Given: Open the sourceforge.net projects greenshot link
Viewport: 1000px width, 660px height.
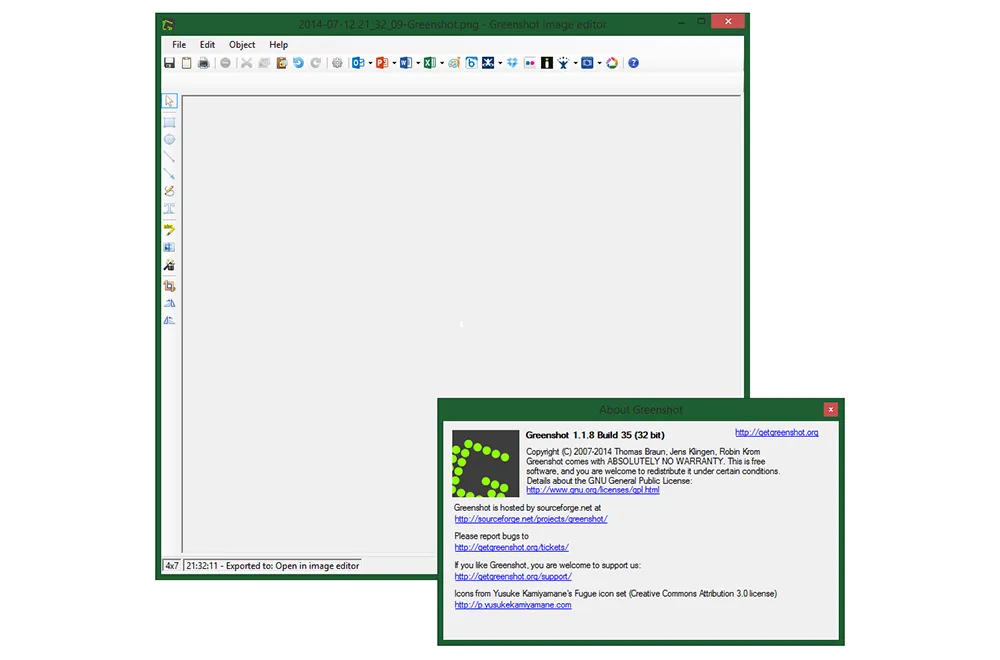Looking at the screenshot, I should tap(530, 519).
